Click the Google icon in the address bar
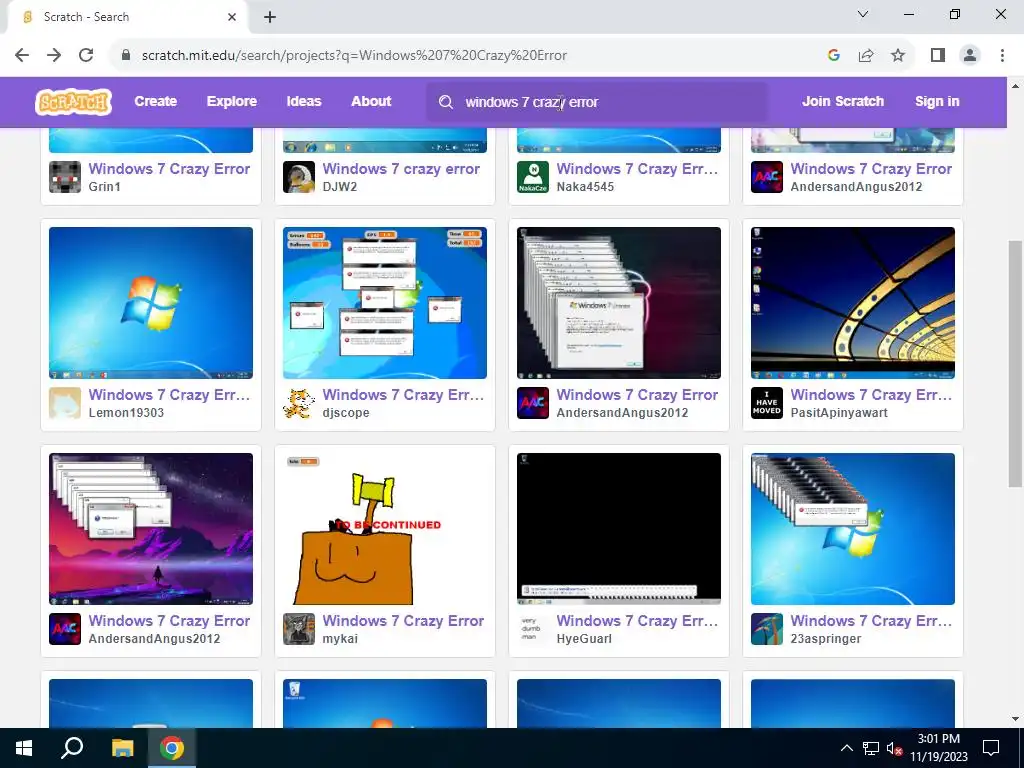Screen dimensions: 1024x768 833,55
